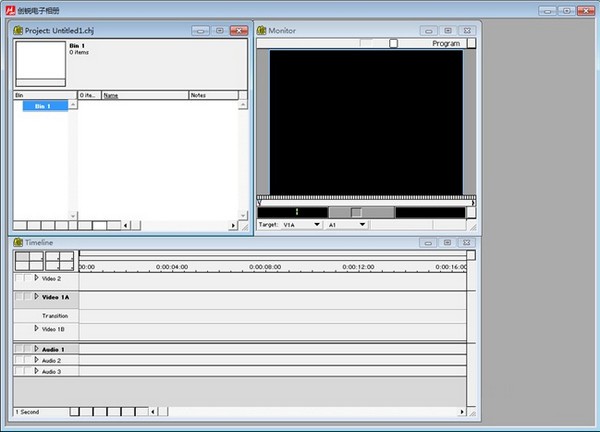The height and width of the screenshot is (432, 600).
Task: Click the Timeline window title icon
Action: (x=18, y=242)
